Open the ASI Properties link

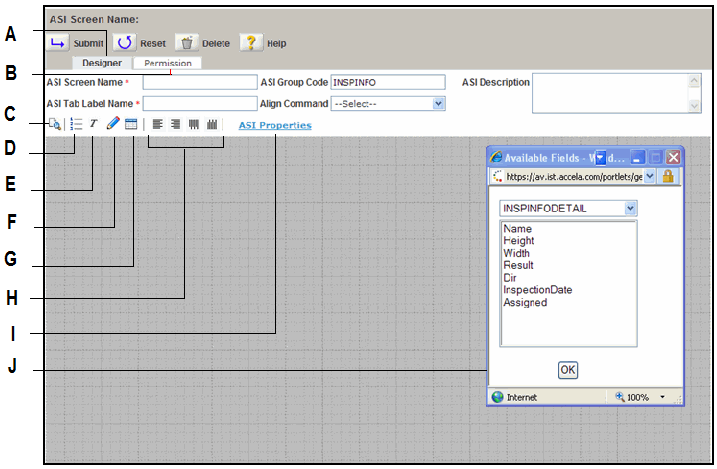(x=274, y=126)
